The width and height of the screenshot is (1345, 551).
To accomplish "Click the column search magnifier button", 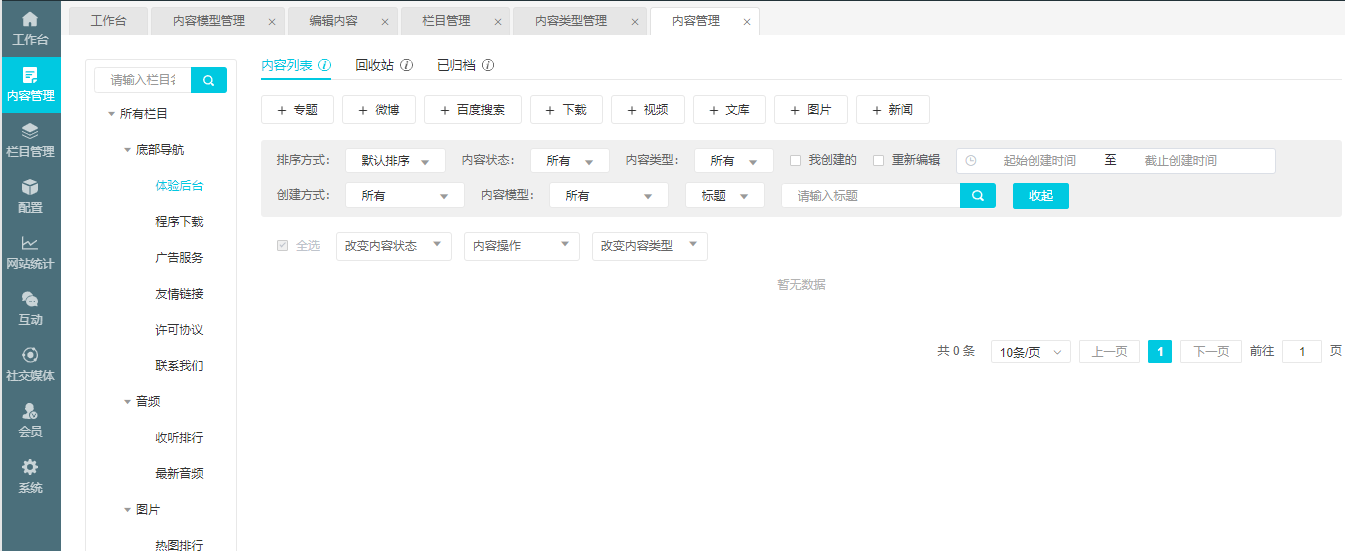I will pyautogui.click(x=209, y=80).
